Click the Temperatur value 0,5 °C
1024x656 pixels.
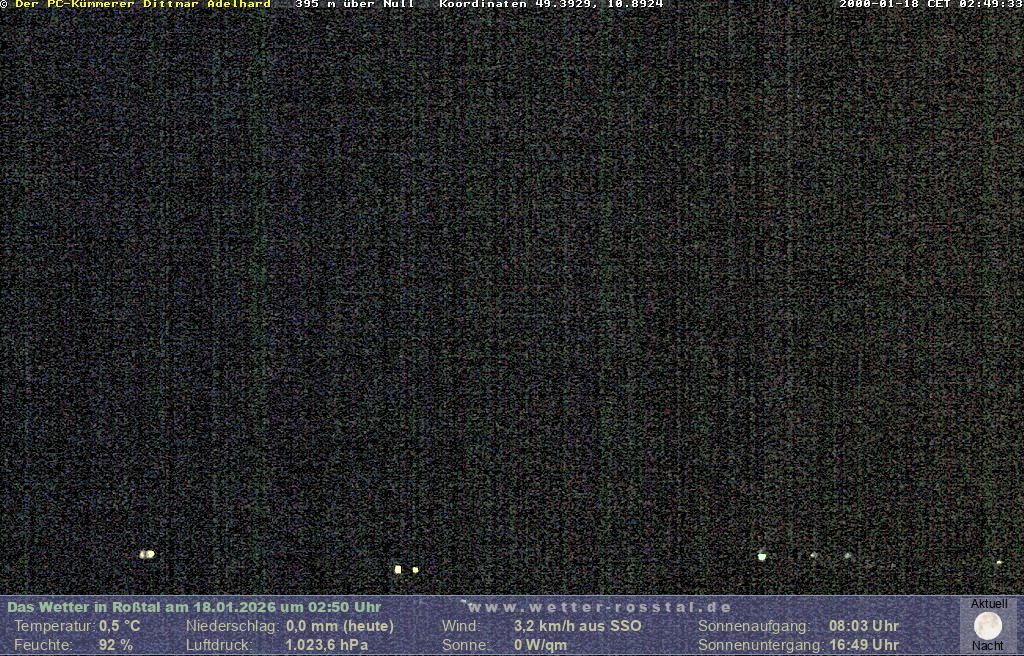(120, 626)
